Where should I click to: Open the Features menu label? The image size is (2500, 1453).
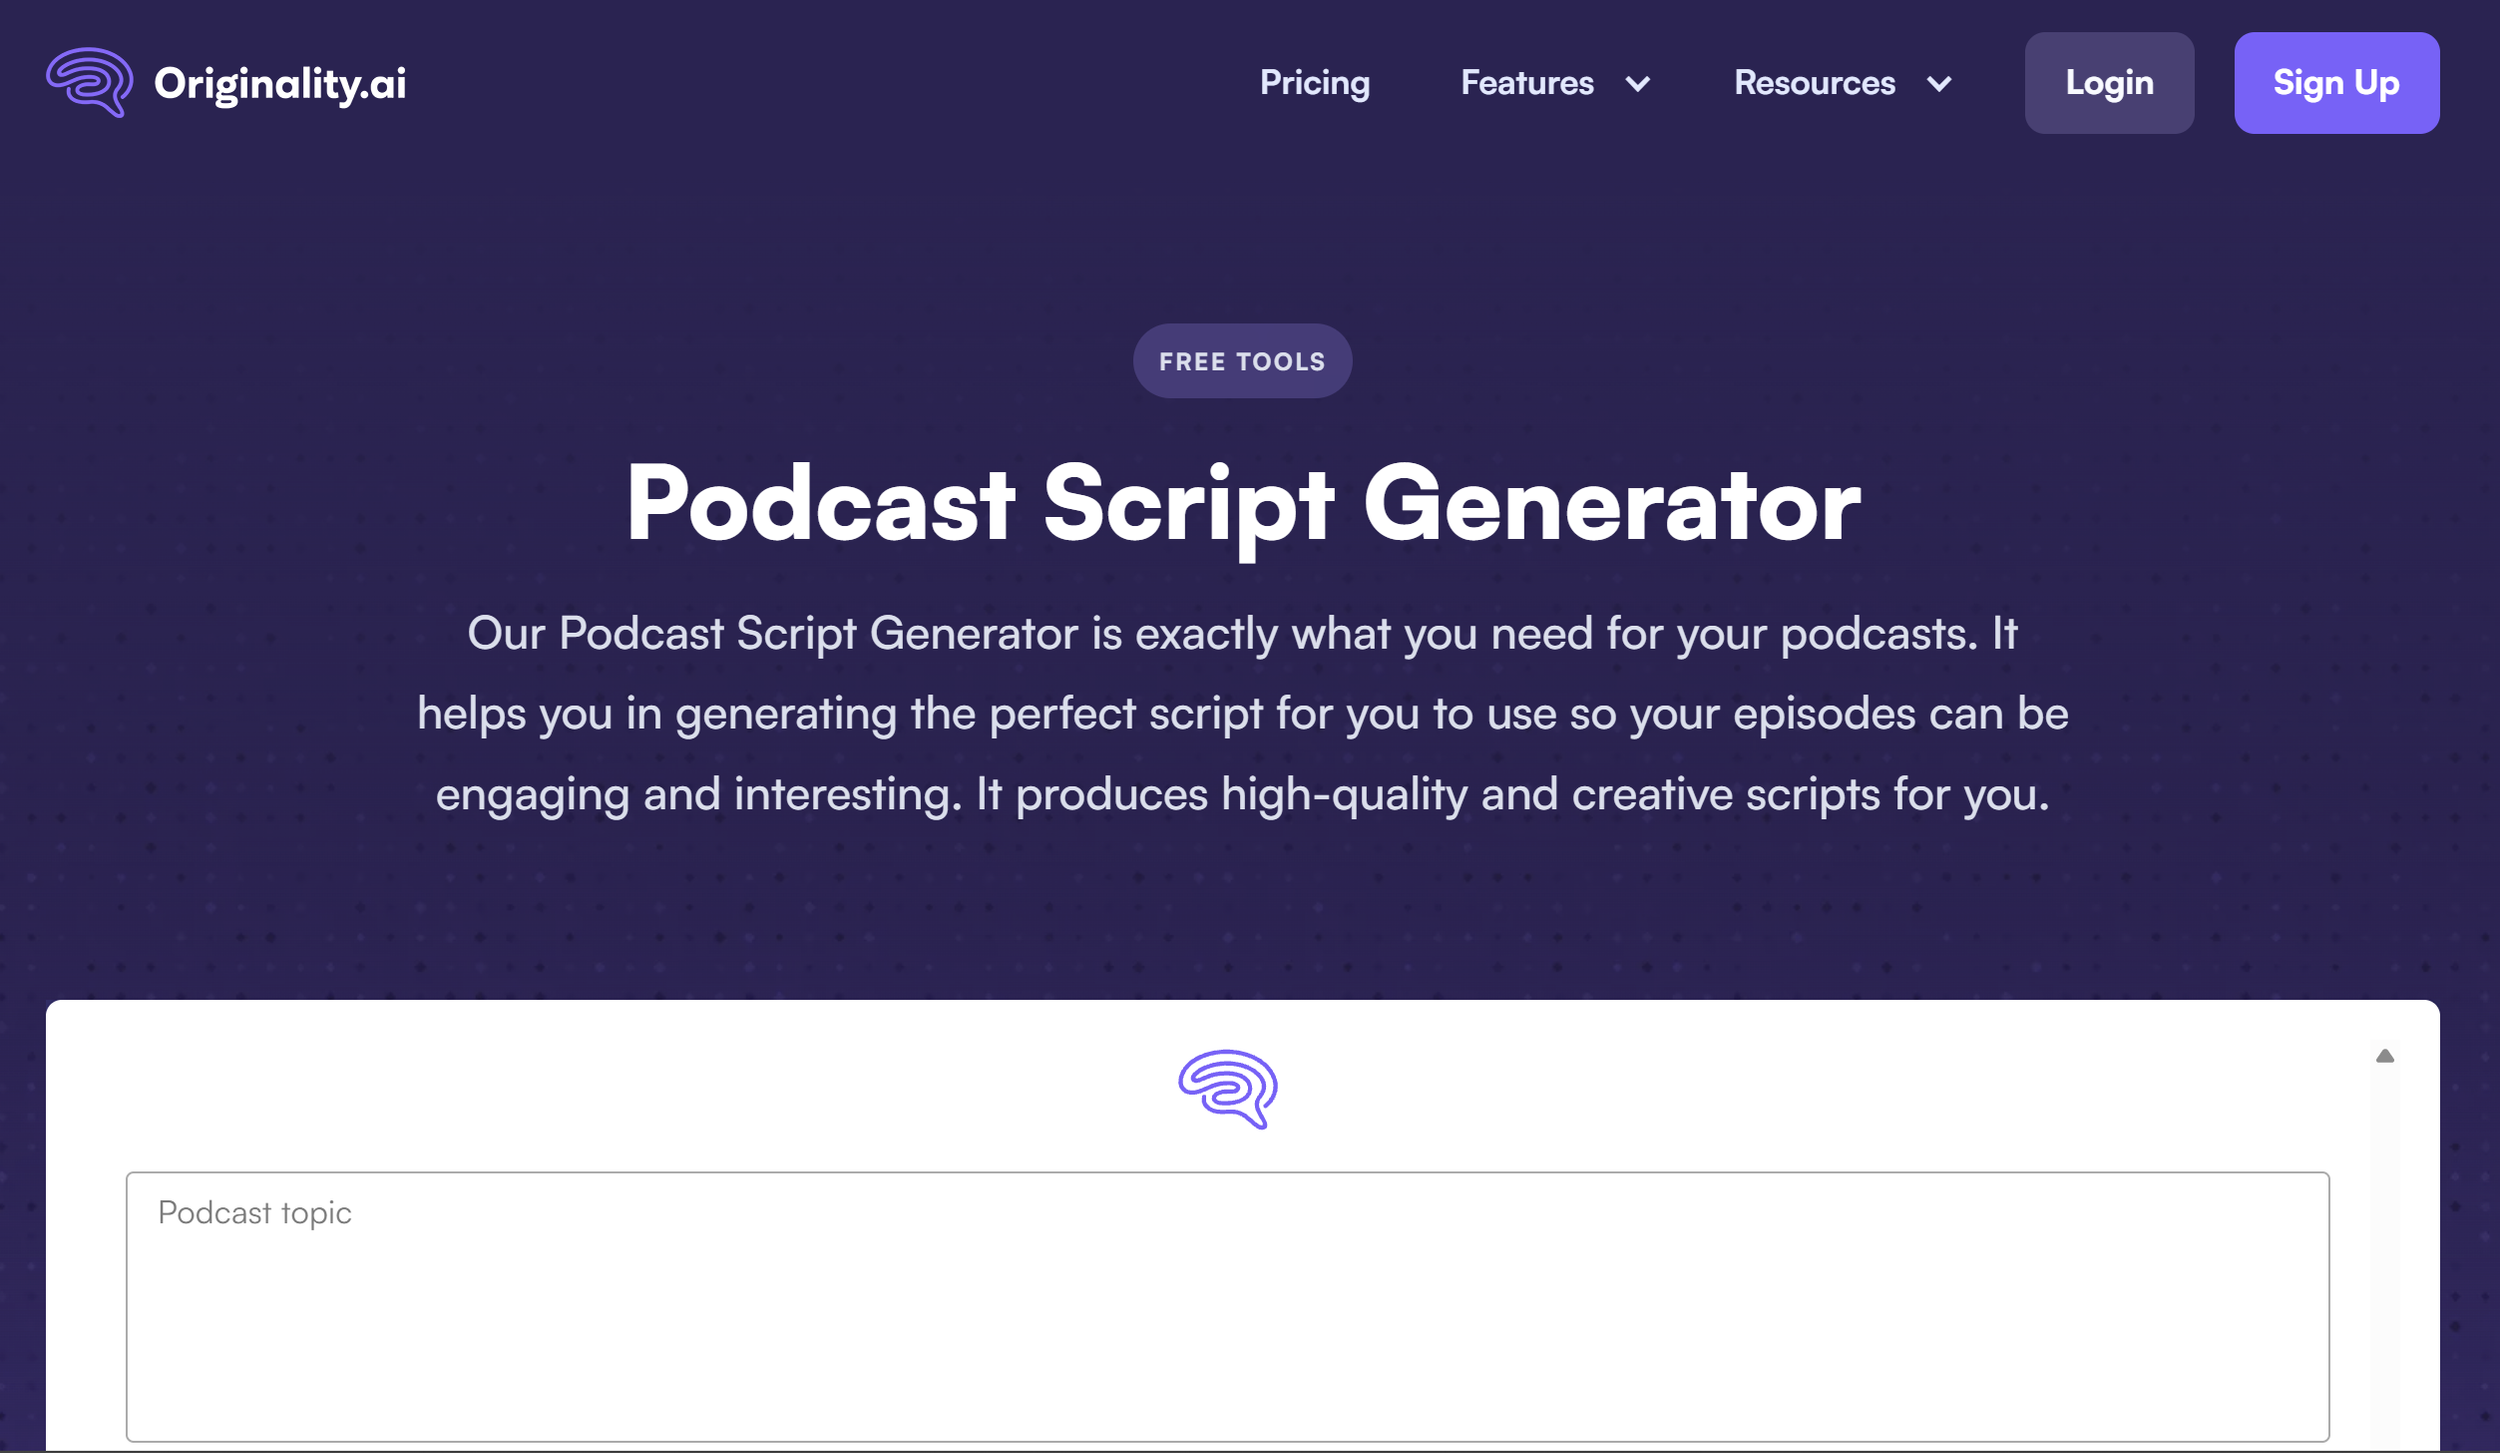click(x=1526, y=83)
